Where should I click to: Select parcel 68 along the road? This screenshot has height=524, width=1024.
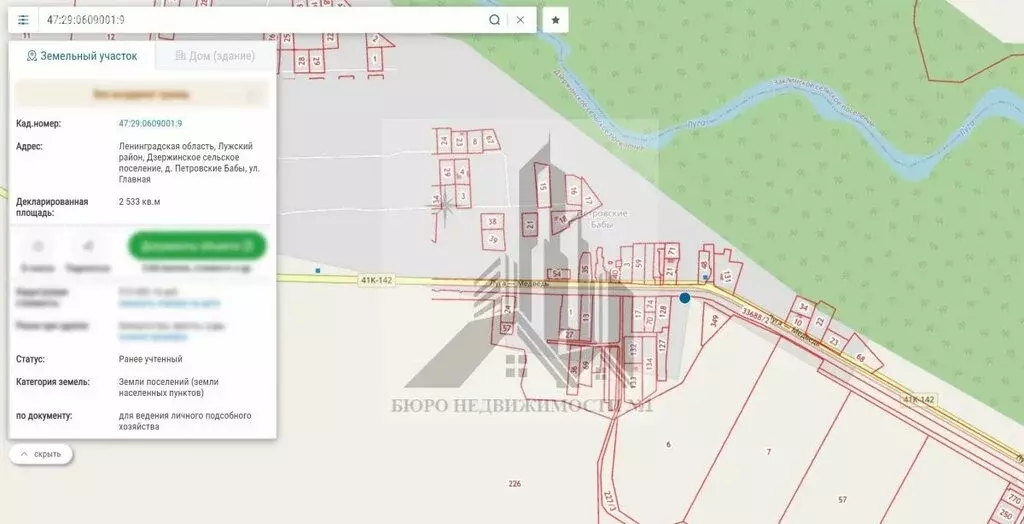click(860, 358)
